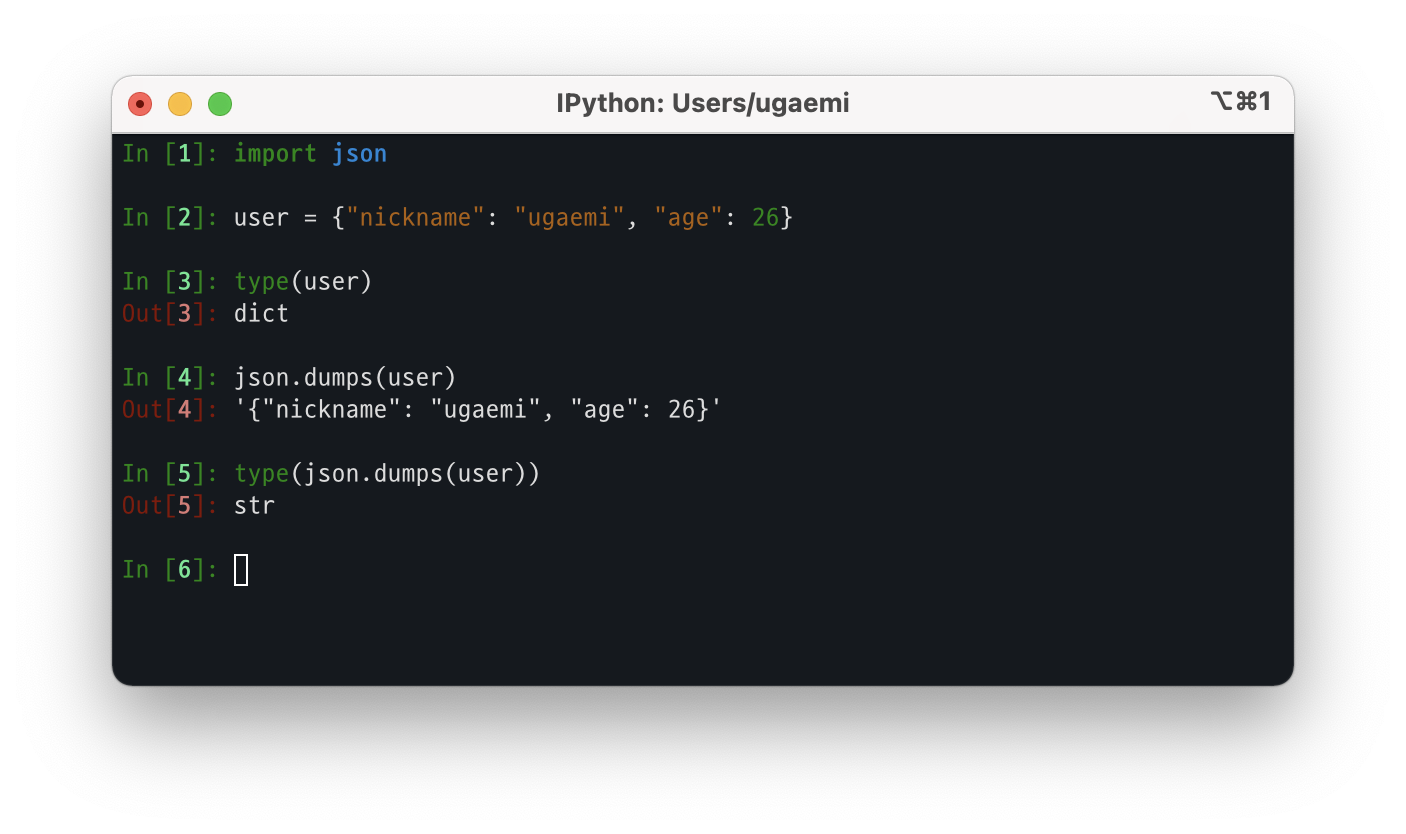
Task: Click the In [6] prompt
Action: pos(171,570)
